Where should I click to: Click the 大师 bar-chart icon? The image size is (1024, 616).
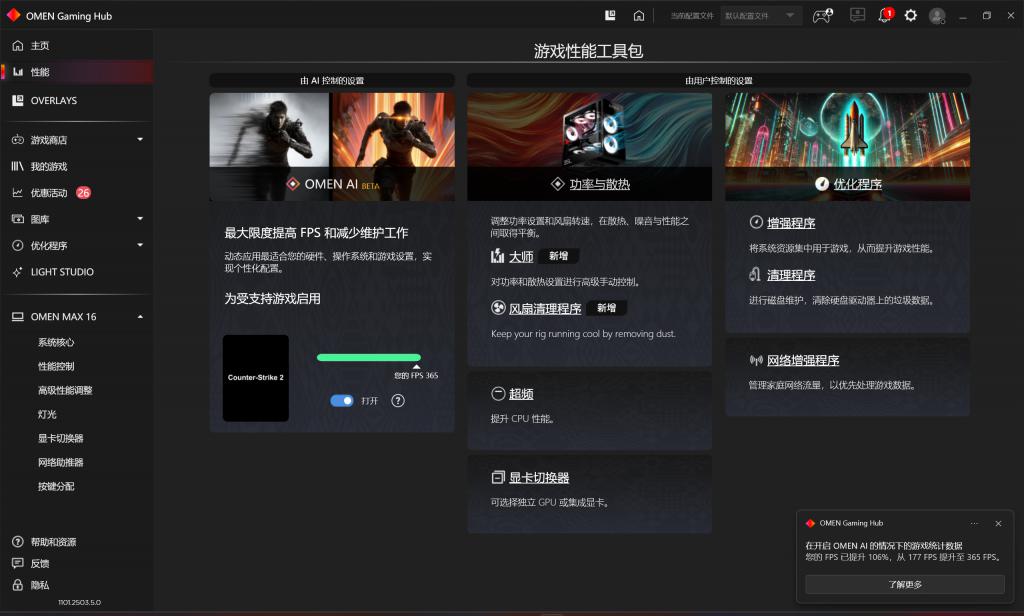[x=498, y=255]
